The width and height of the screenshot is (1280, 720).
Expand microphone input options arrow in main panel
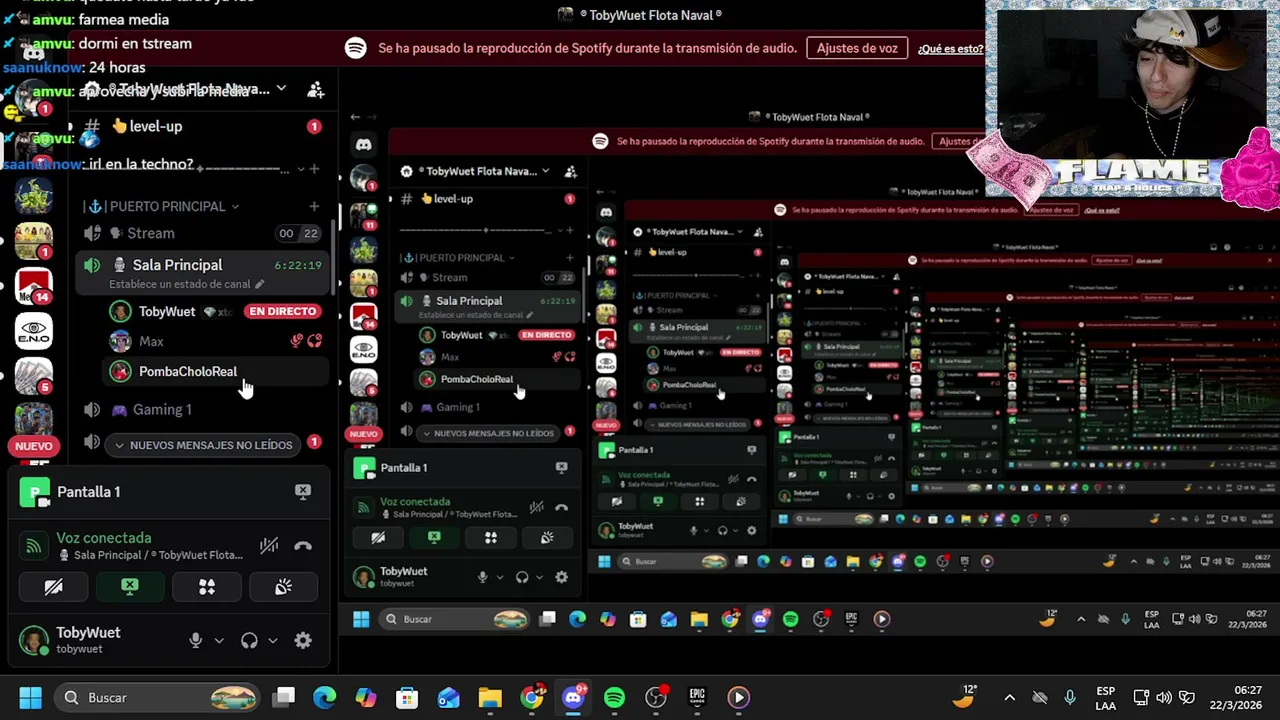click(x=219, y=641)
